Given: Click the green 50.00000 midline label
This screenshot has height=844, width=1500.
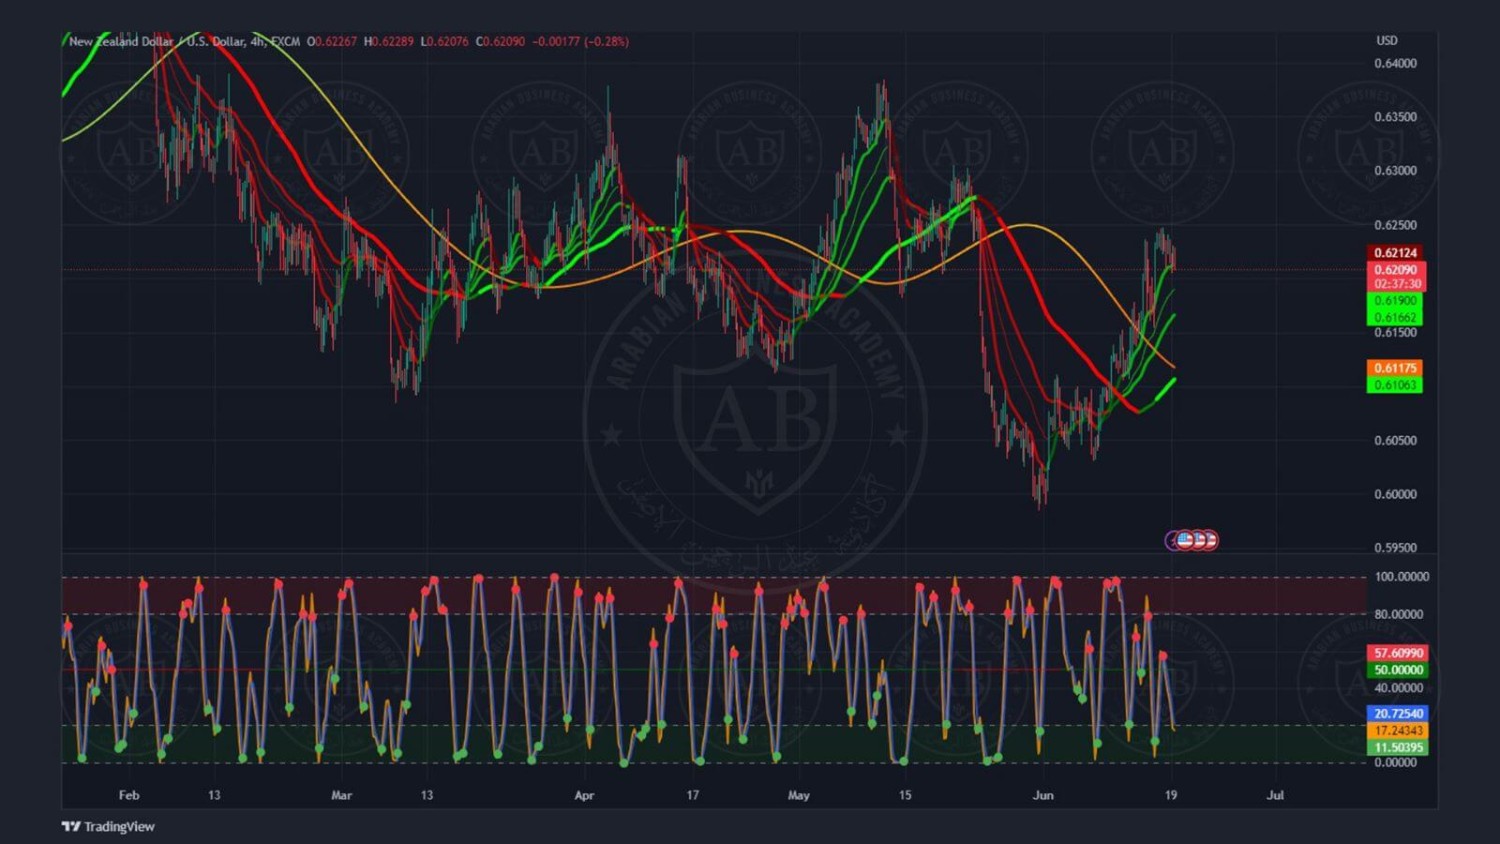Looking at the screenshot, I should click(x=1397, y=670).
